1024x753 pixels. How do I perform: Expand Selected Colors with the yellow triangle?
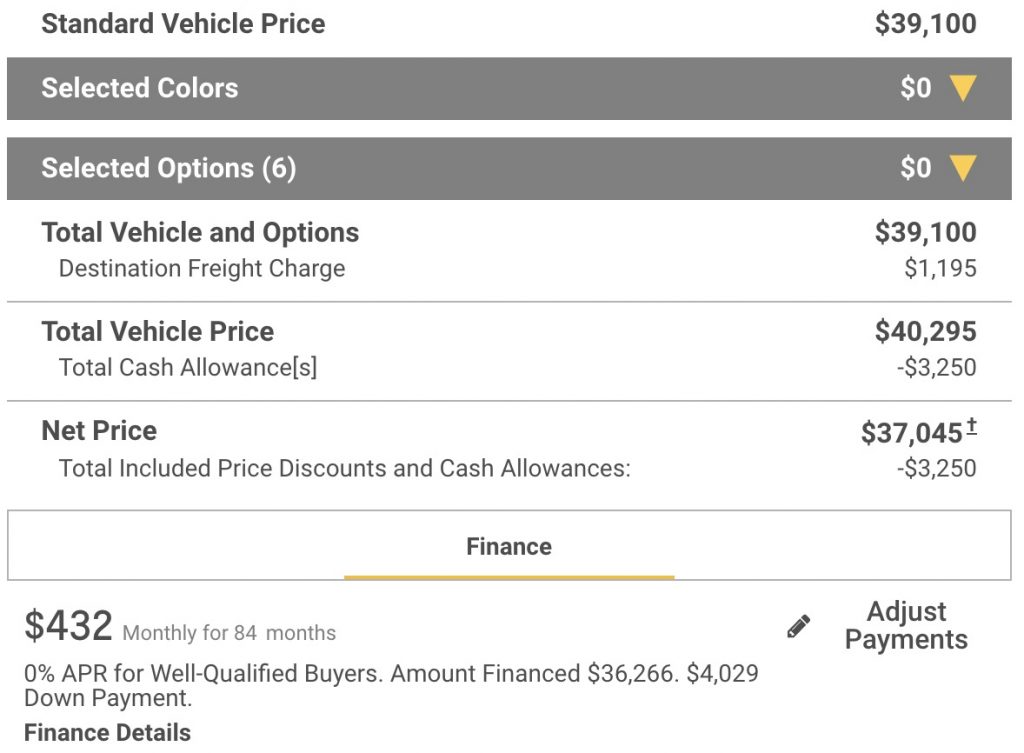963,88
